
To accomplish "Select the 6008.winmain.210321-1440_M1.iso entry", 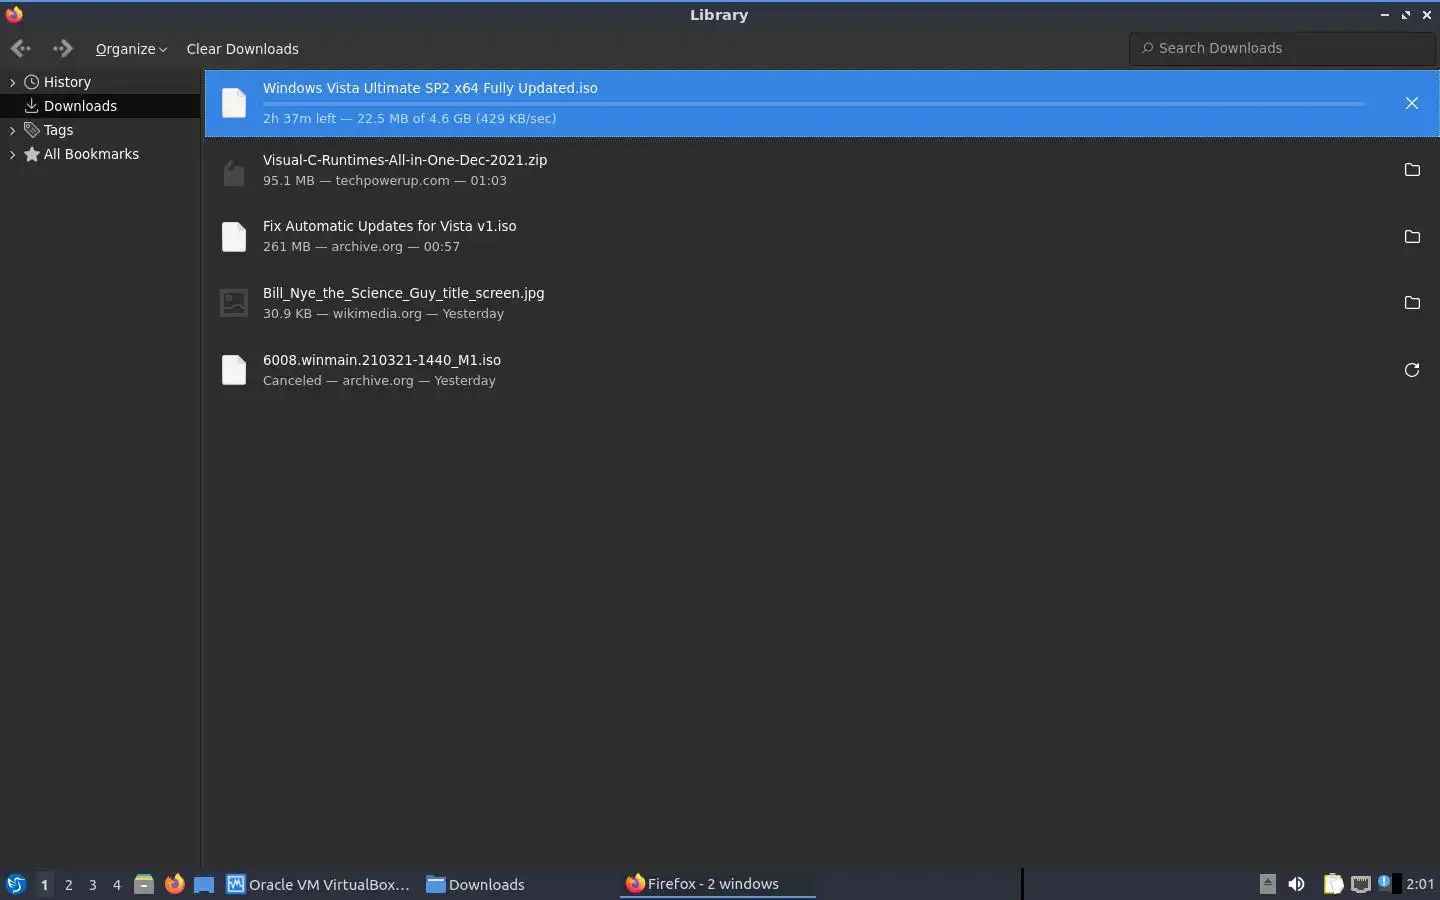I will [x=822, y=370].
